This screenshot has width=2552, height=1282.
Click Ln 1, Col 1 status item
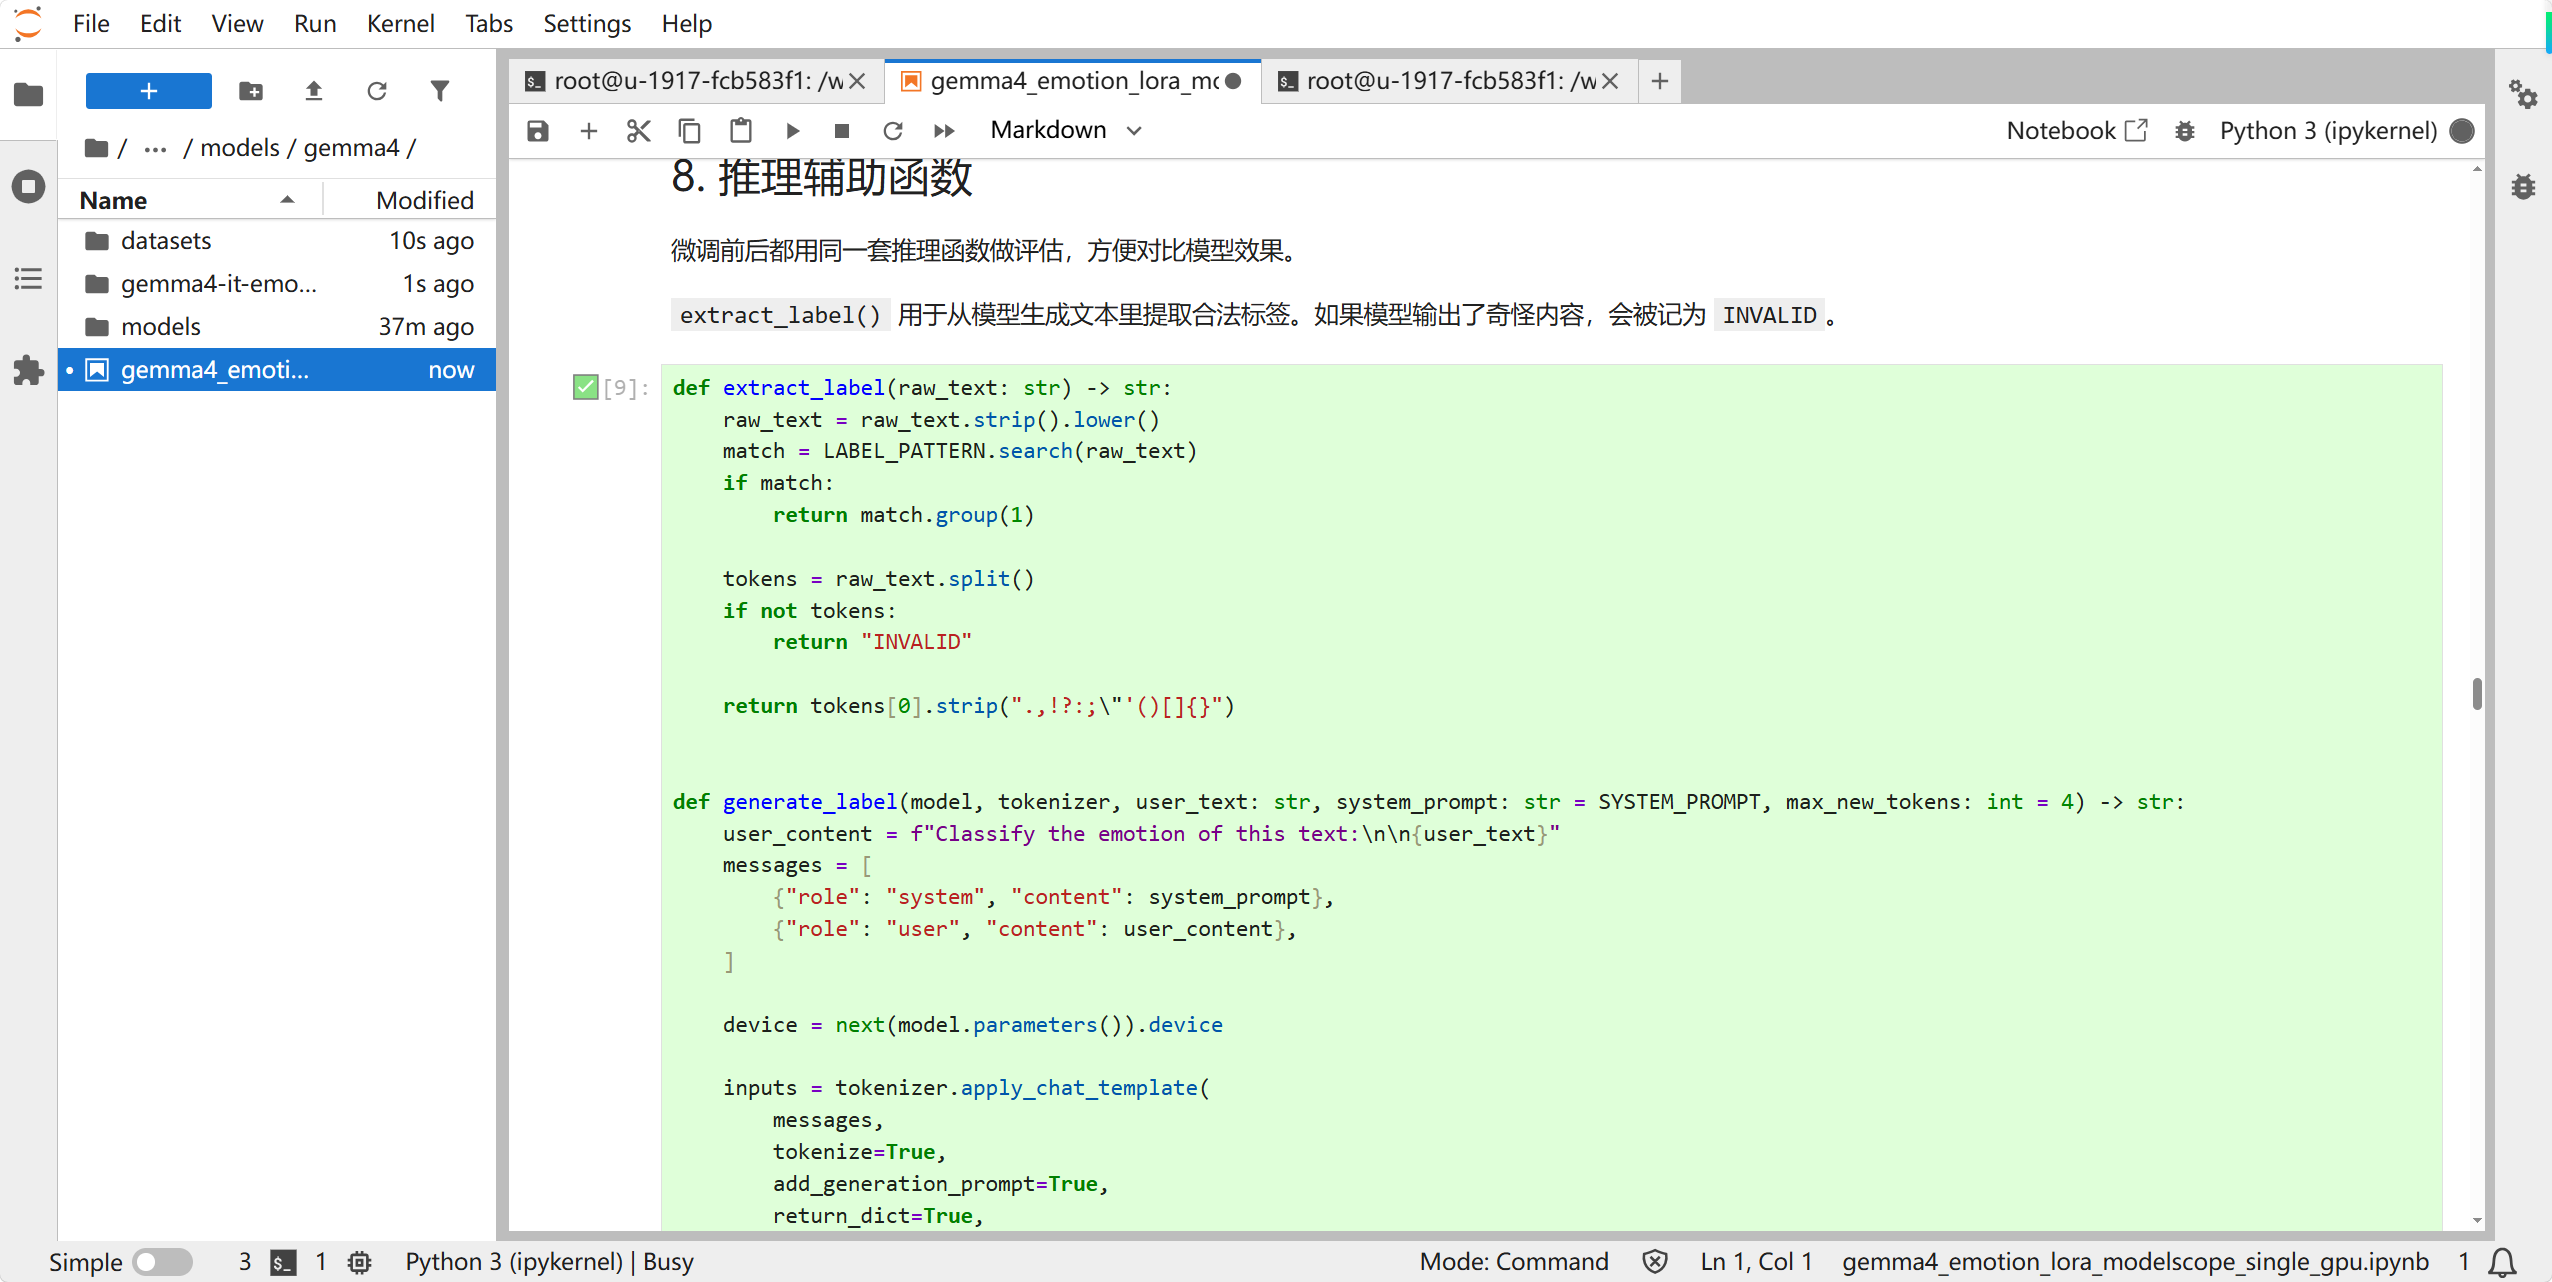[1756, 1262]
